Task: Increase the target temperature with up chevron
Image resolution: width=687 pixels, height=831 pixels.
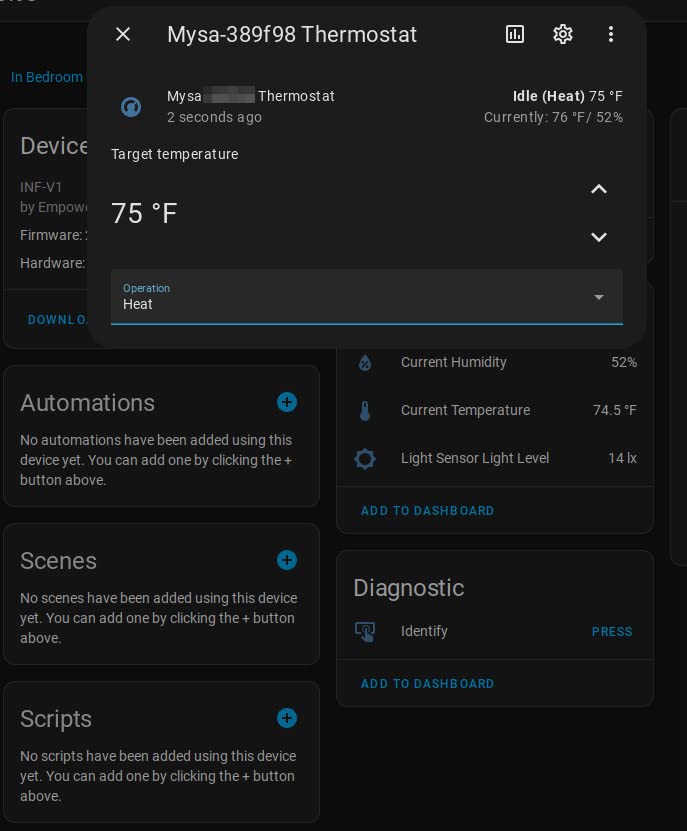Action: tap(599, 189)
